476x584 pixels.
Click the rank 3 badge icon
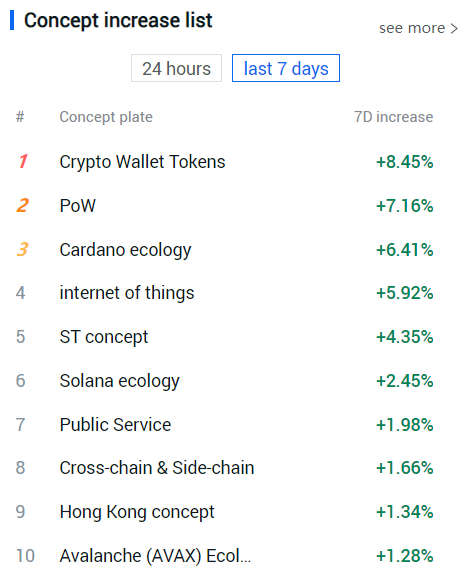coord(23,250)
